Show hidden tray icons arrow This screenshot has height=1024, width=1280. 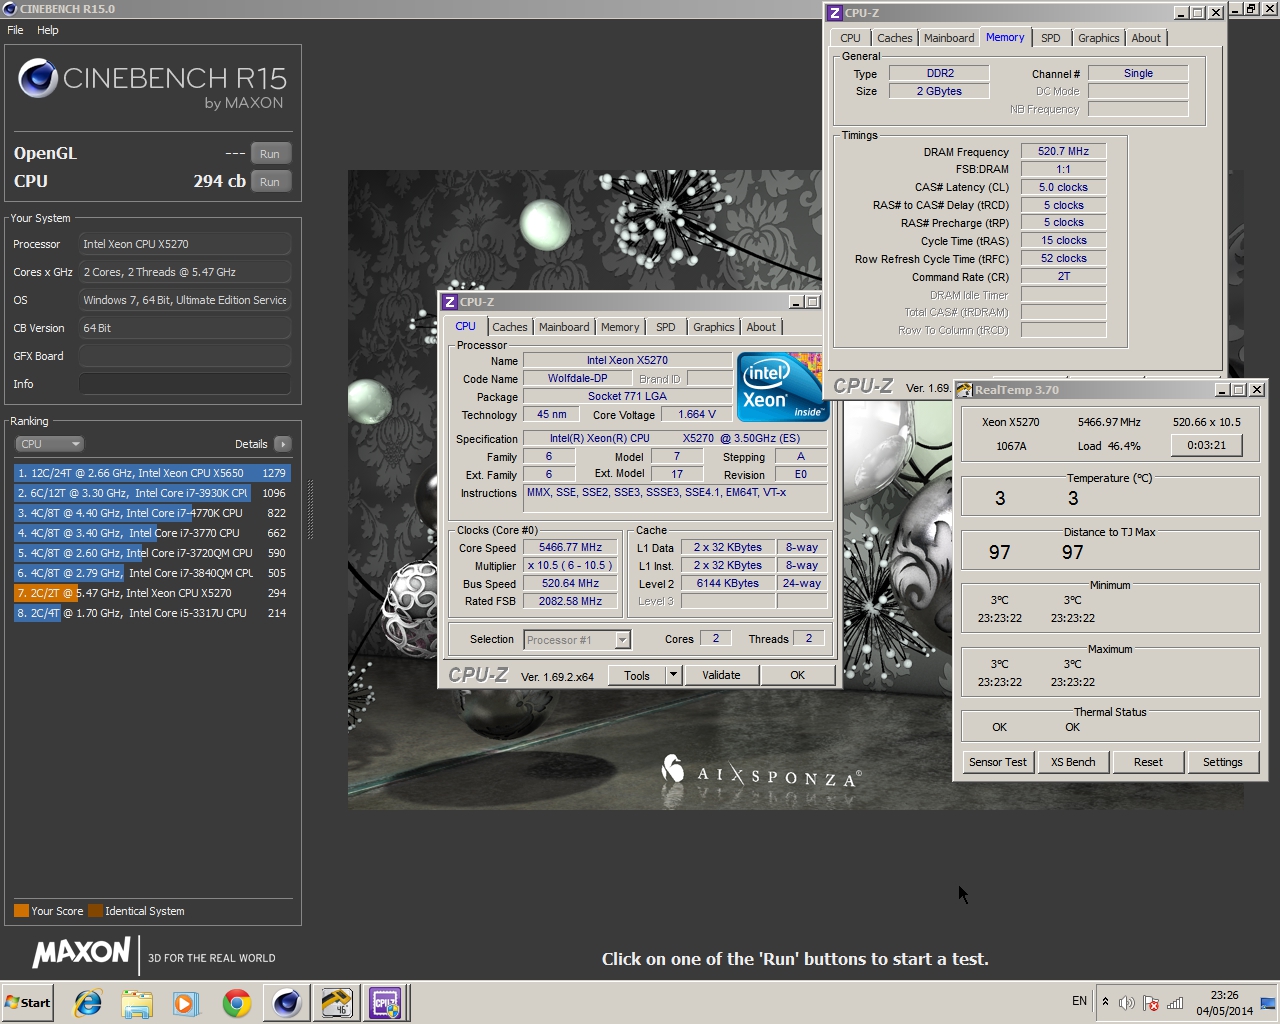[1105, 1001]
